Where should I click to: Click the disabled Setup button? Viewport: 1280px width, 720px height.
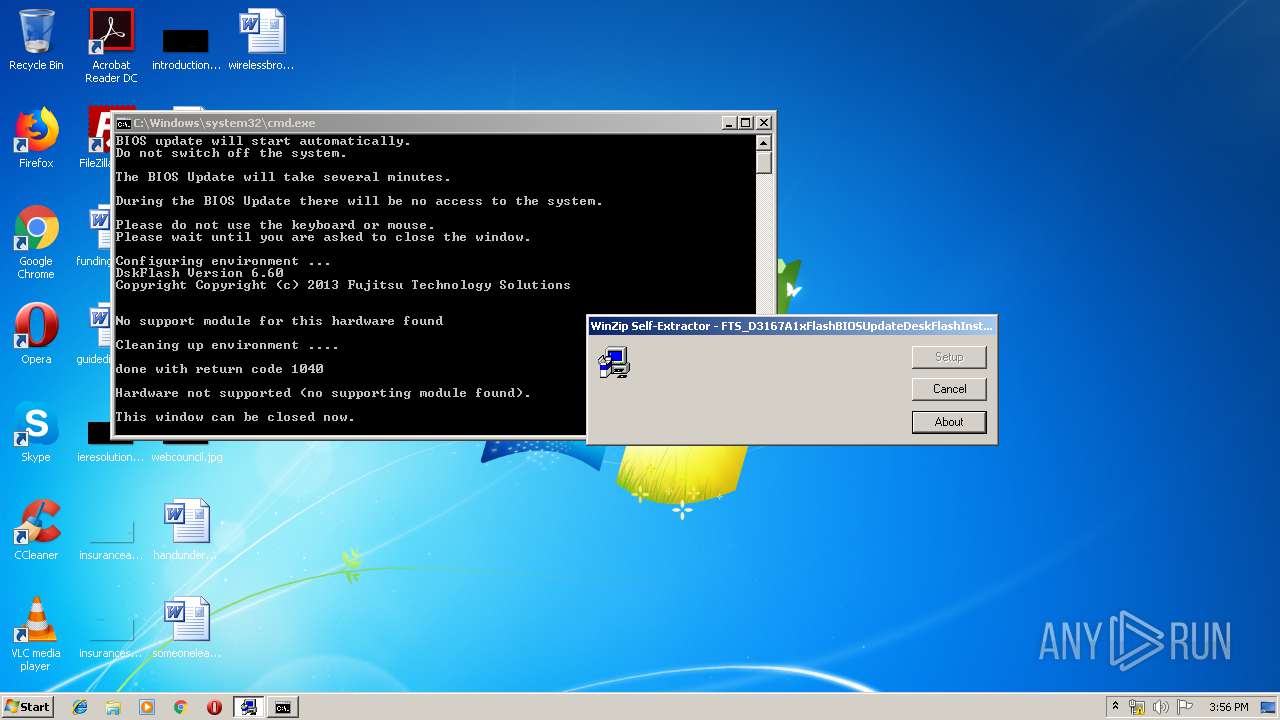(x=949, y=357)
